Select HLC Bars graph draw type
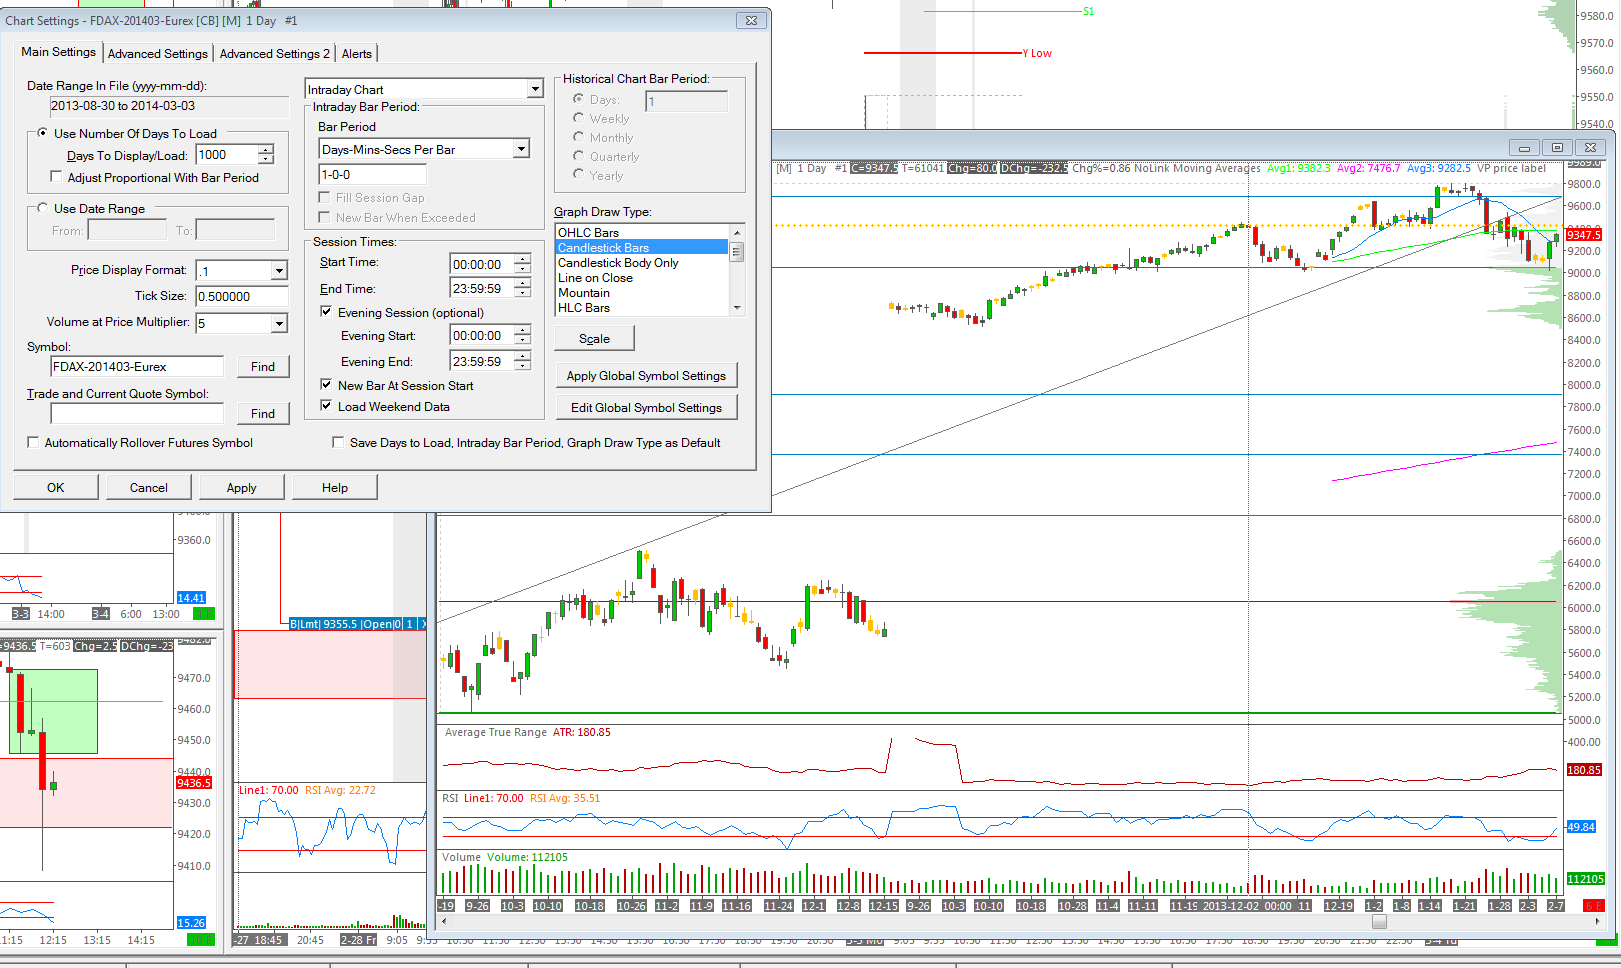 point(642,308)
